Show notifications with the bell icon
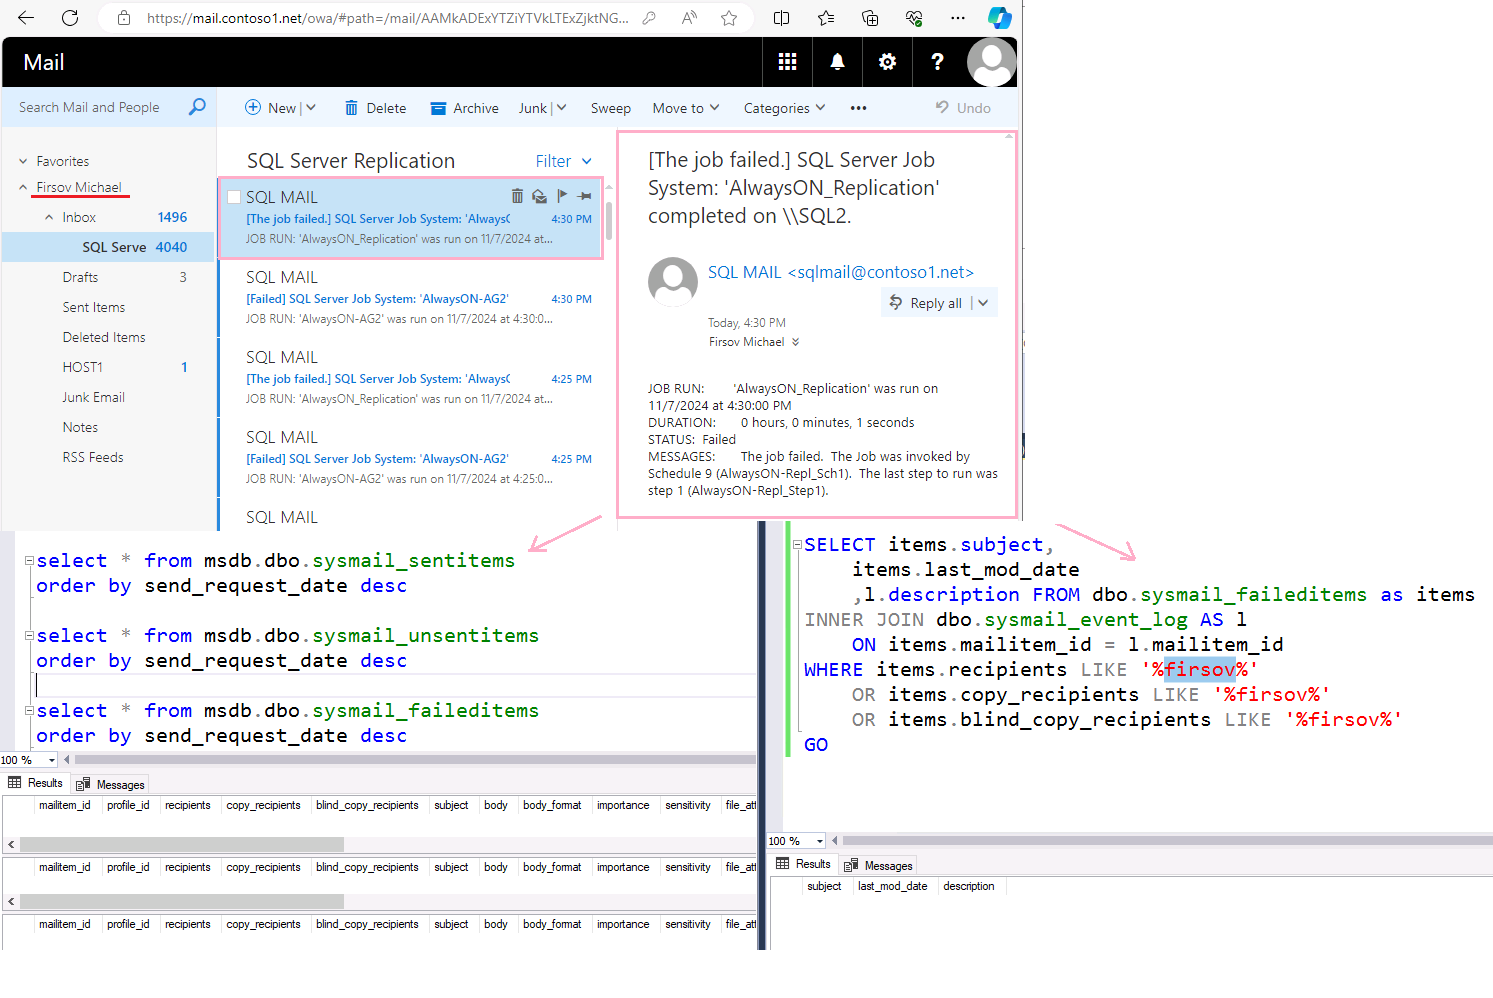 838,62
